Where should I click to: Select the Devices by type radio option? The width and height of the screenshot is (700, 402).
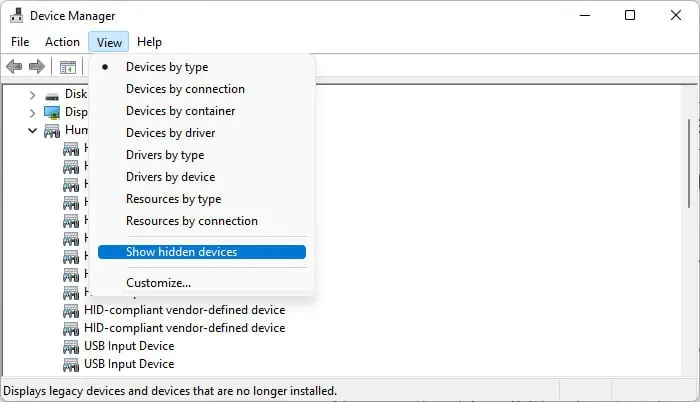[166, 67]
